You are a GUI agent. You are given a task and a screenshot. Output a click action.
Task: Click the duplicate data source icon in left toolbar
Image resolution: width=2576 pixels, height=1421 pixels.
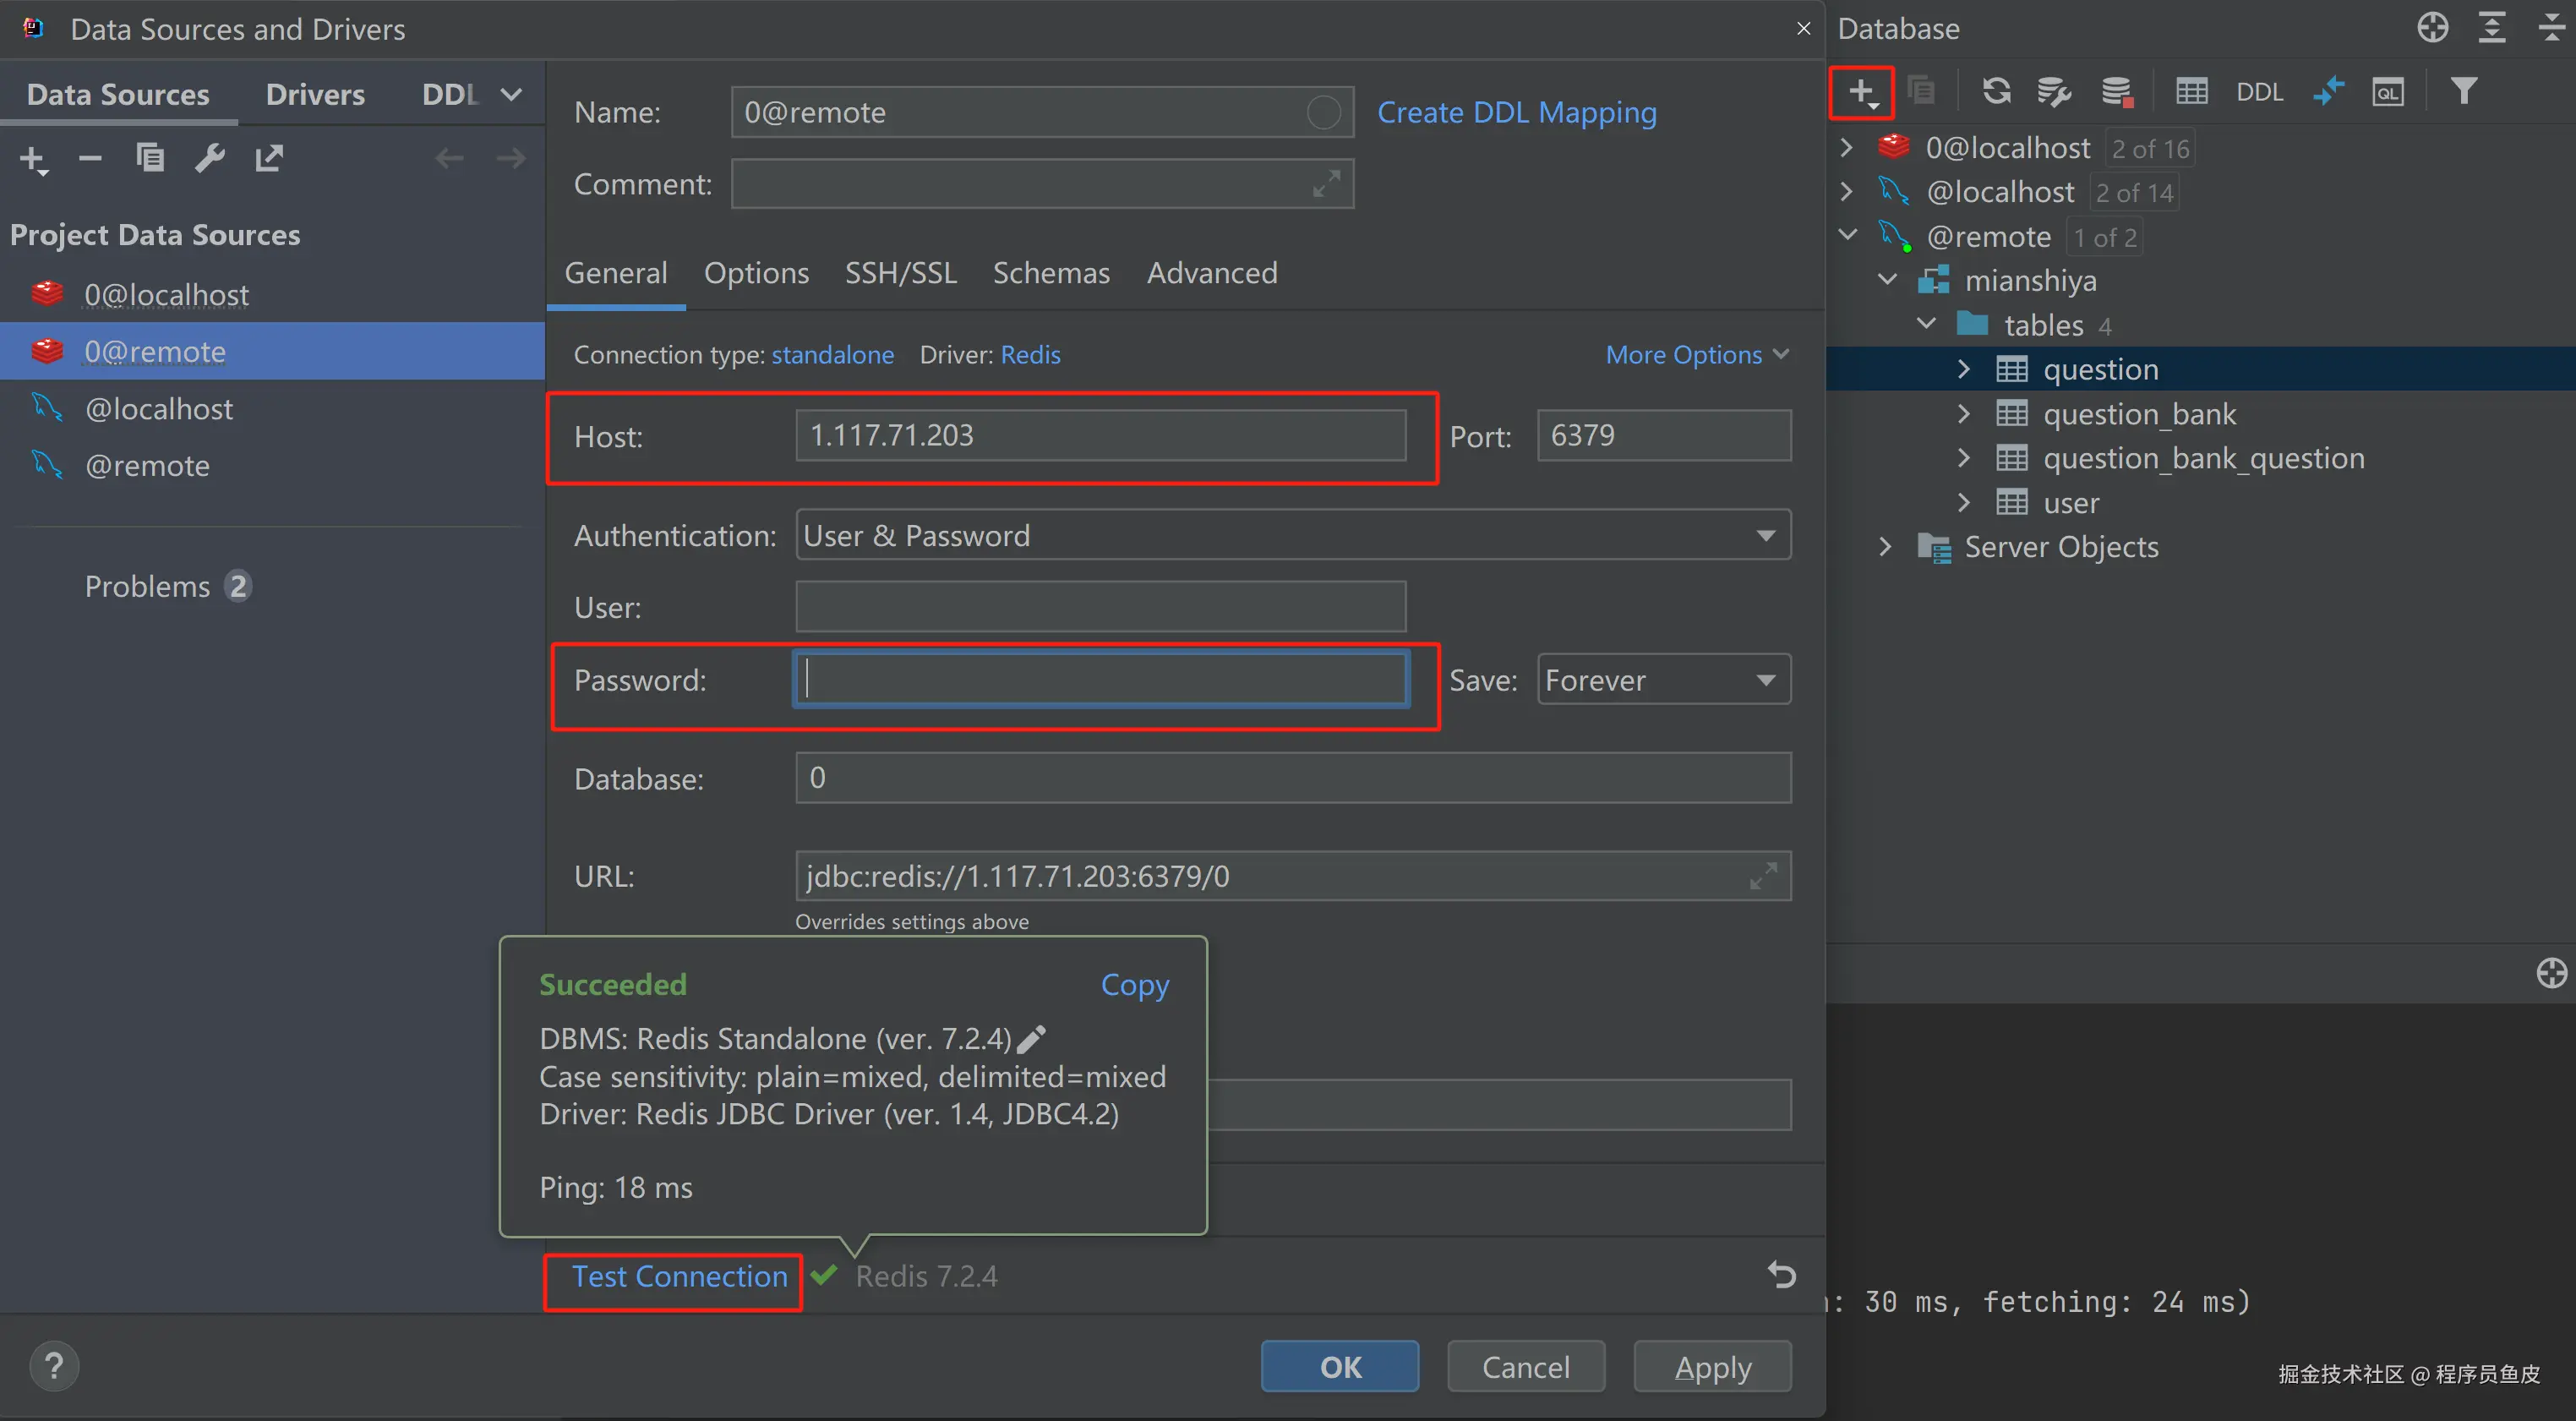pos(150,158)
